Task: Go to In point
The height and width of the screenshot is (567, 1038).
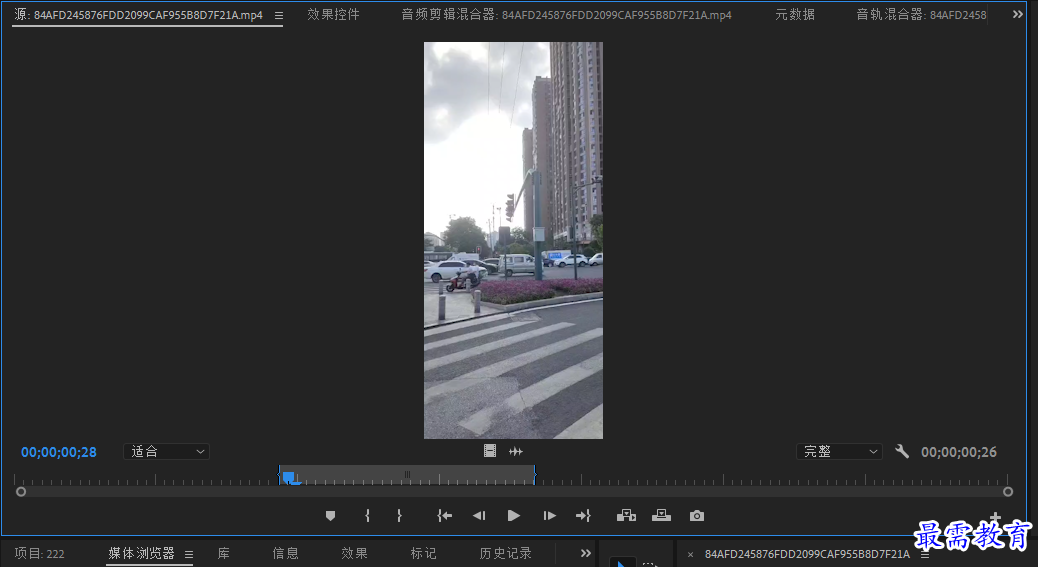Action: pos(444,516)
